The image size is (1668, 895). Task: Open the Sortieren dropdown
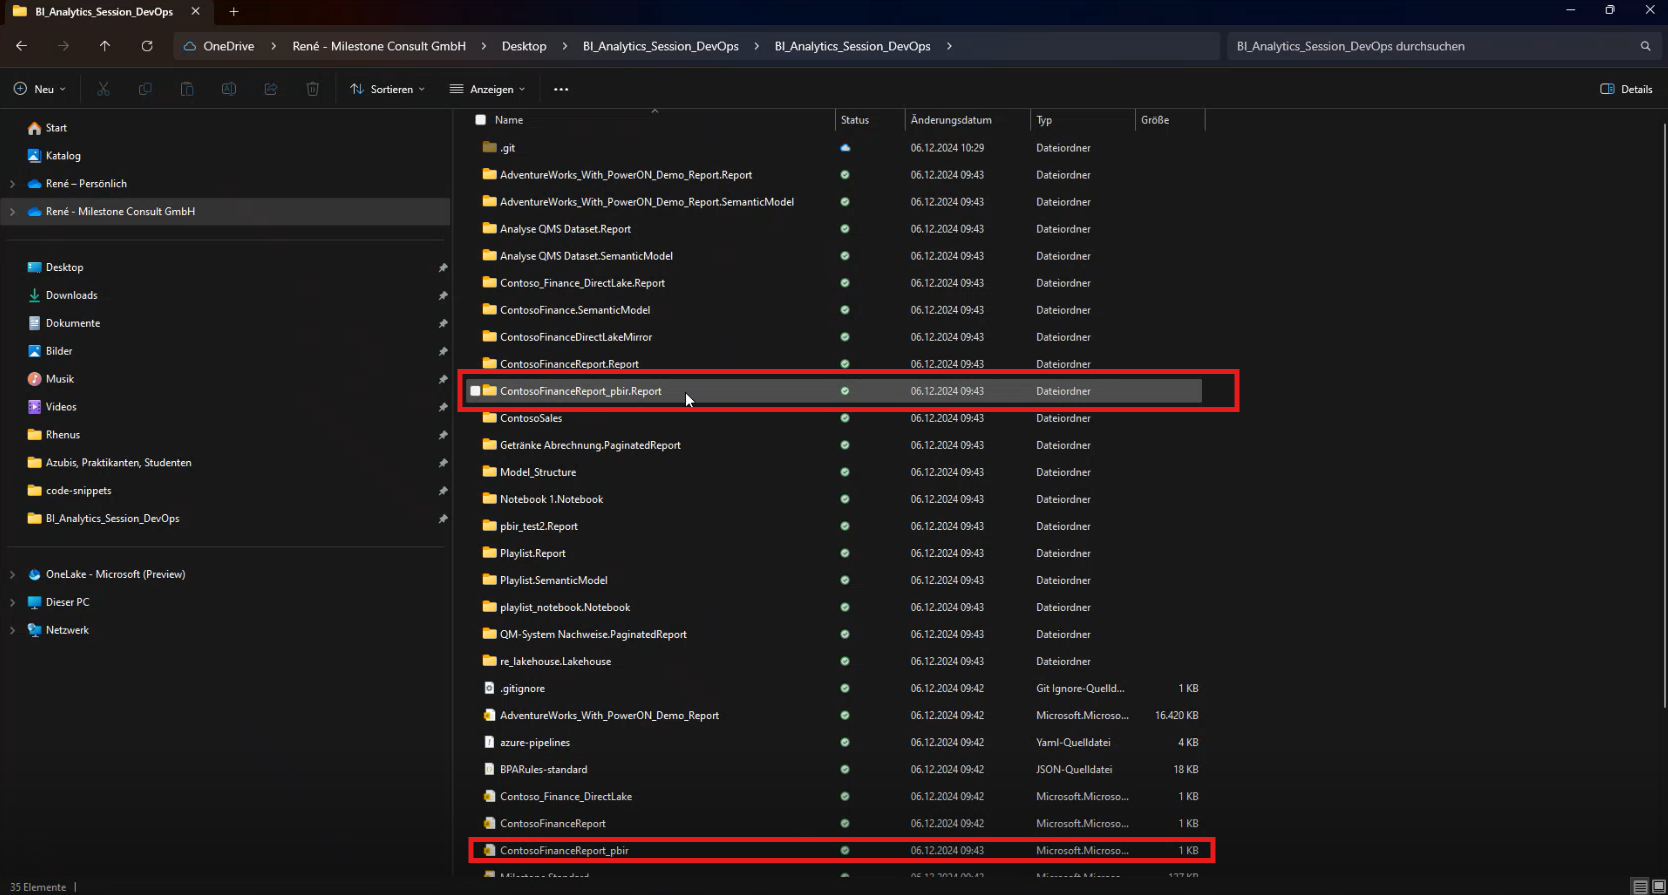(388, 89)
